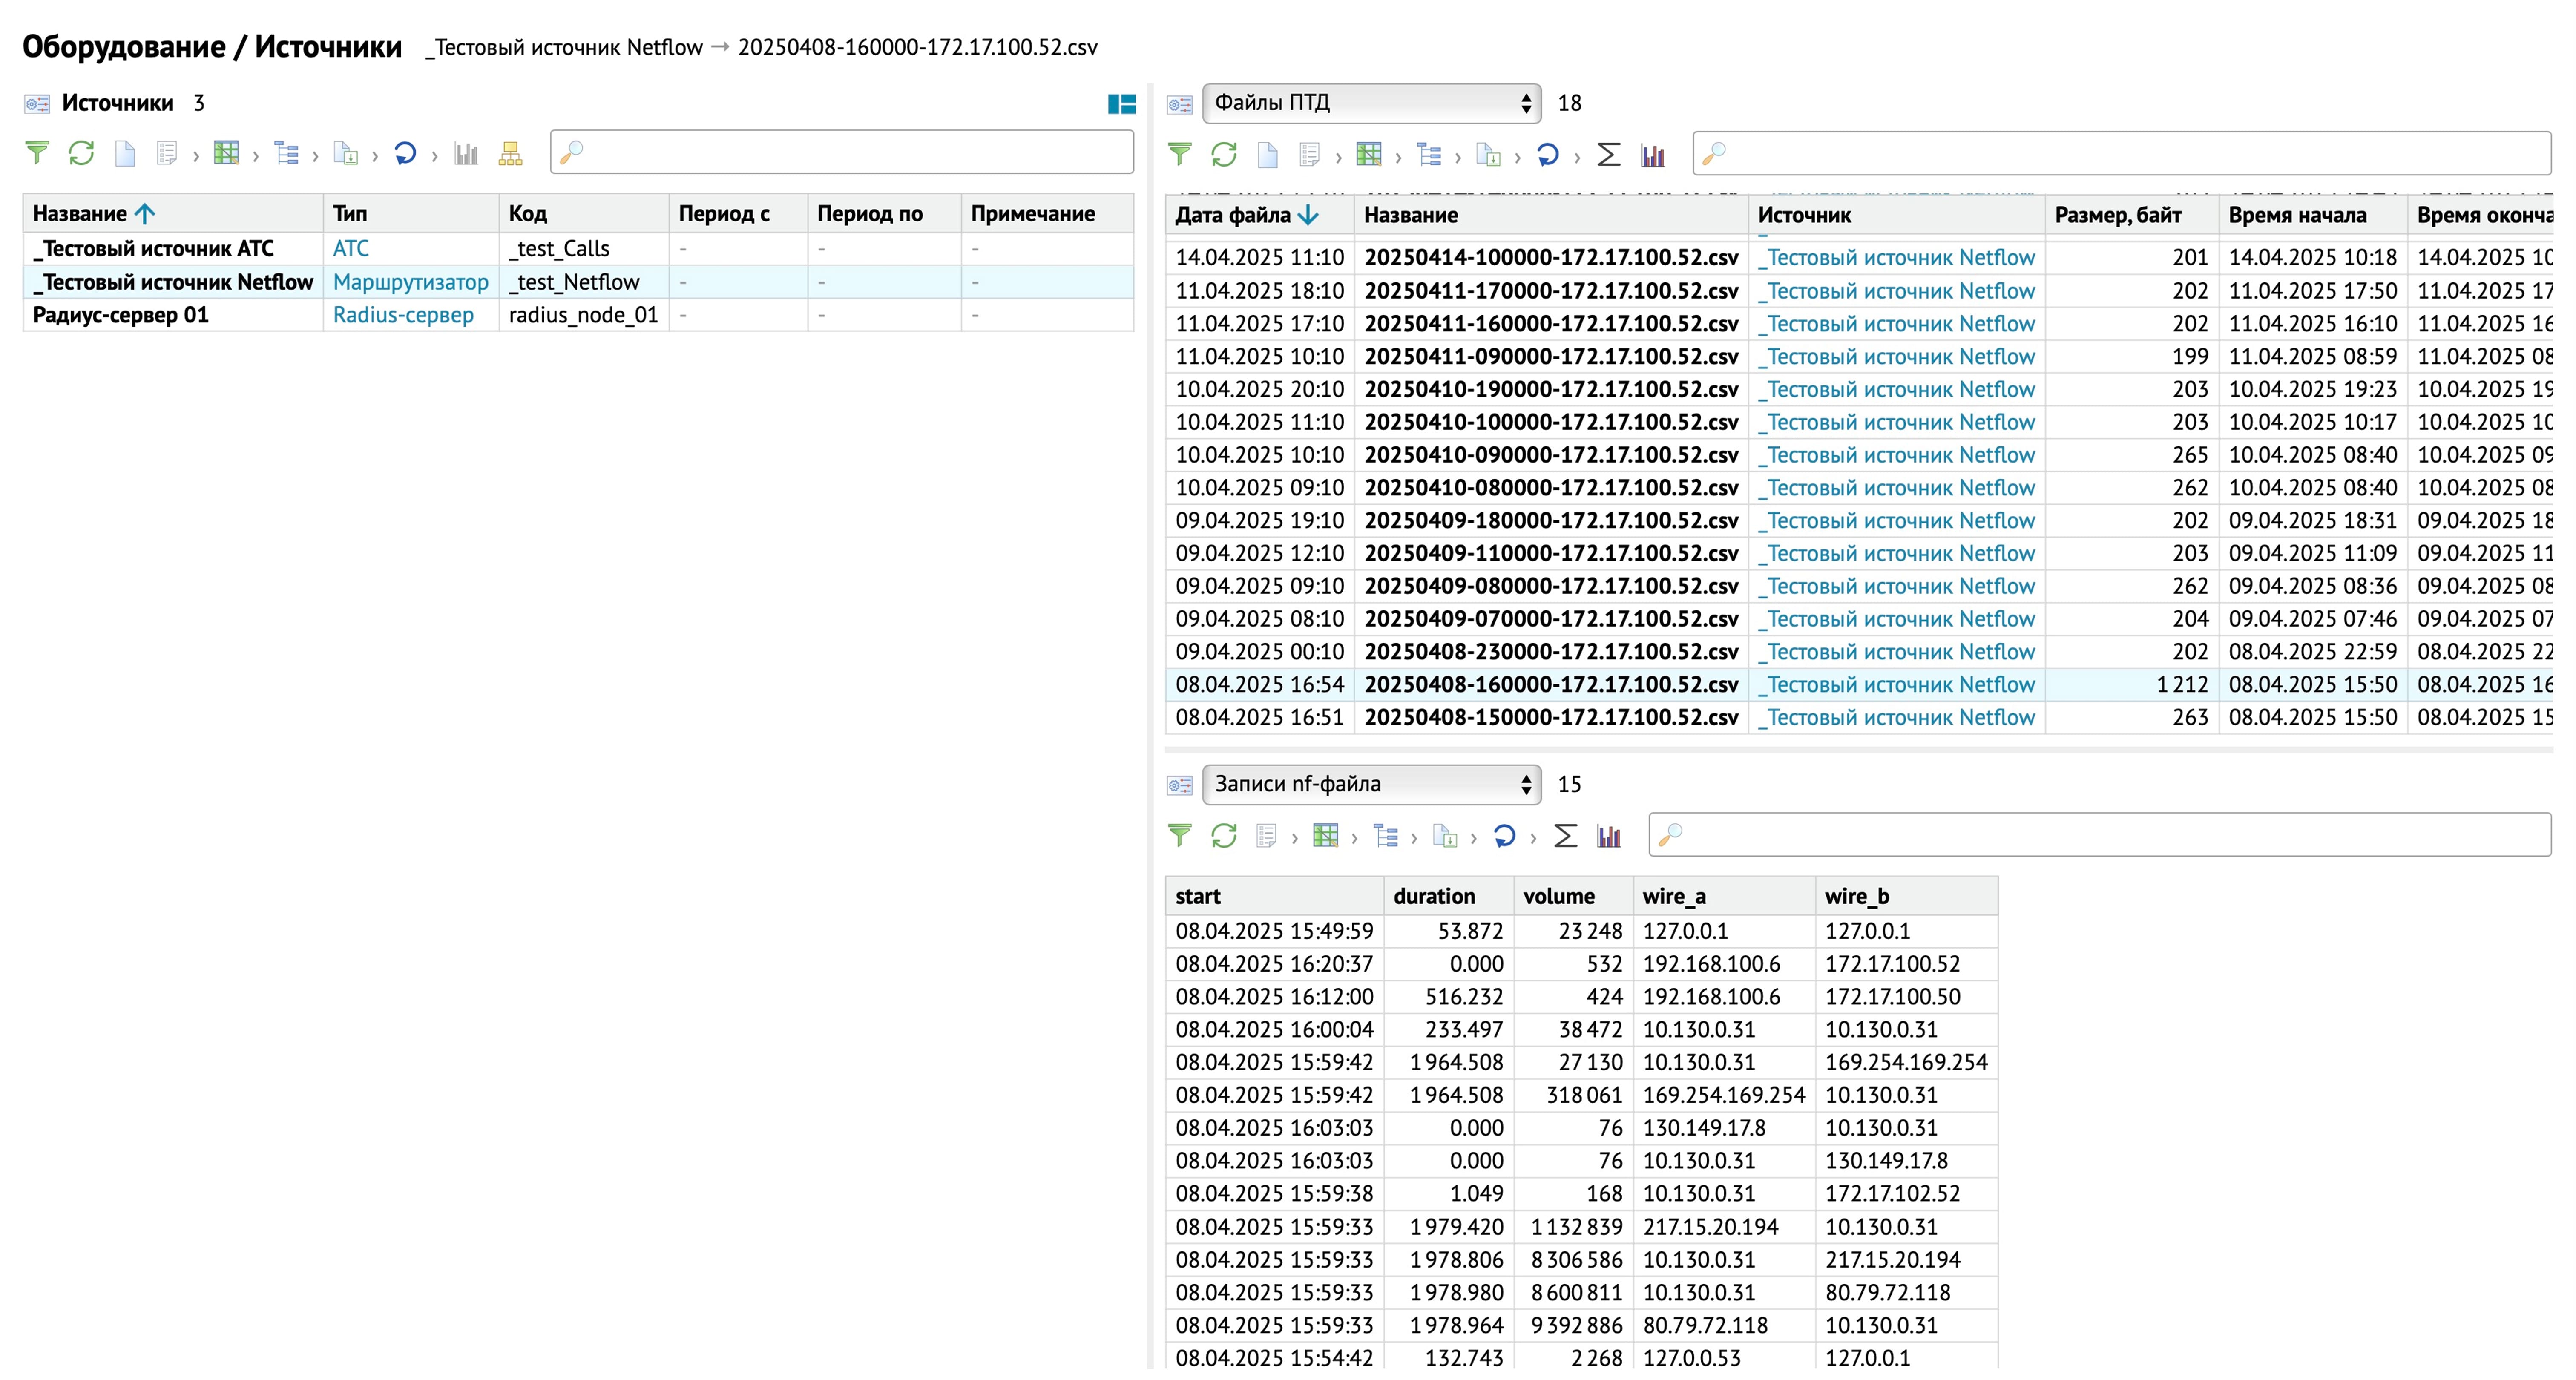Click the radius_node_01 code cell
The height and width of the screenshot is (1380, 2576).
pos(584,315)
